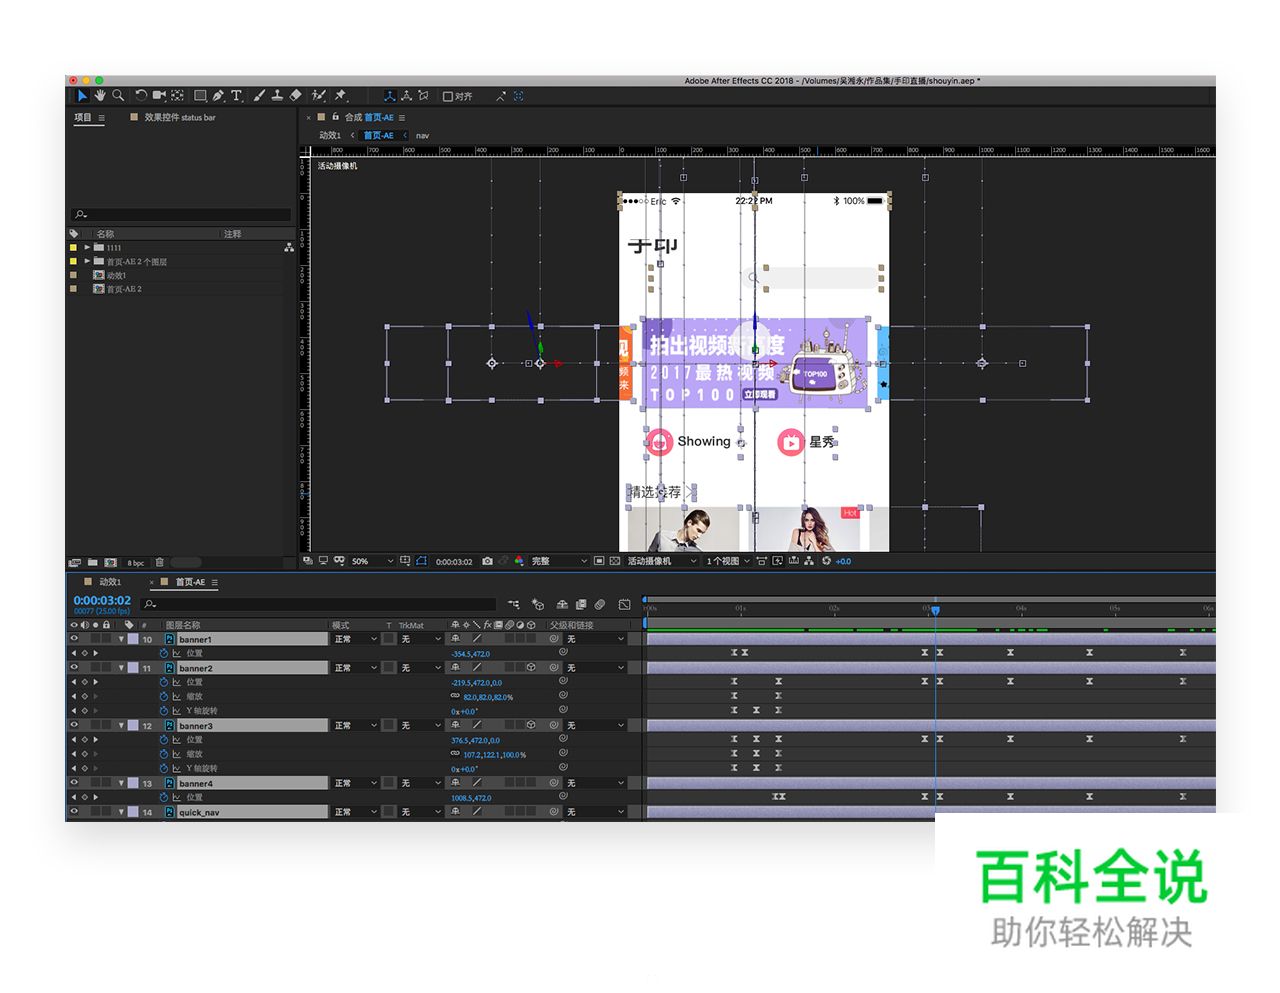Screen dimensions: 1280x993
Task: Choose the World Axis mode icon
Action: coord(406,96)
